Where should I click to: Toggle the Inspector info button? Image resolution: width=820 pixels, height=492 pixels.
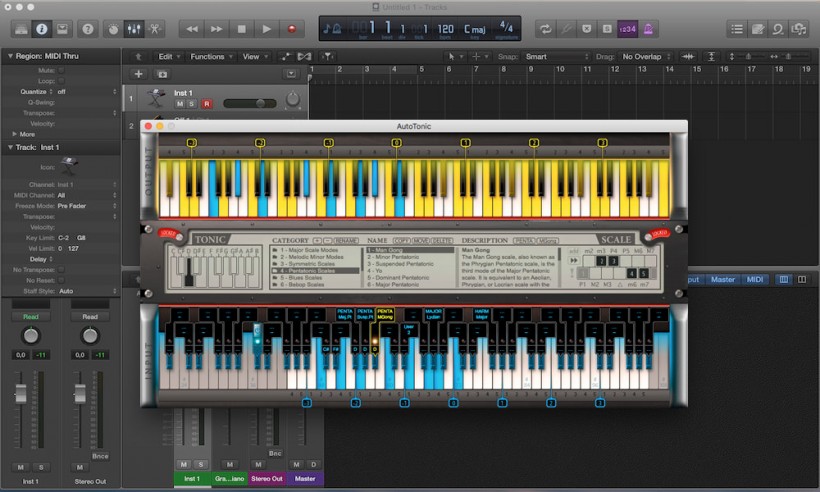41,29
